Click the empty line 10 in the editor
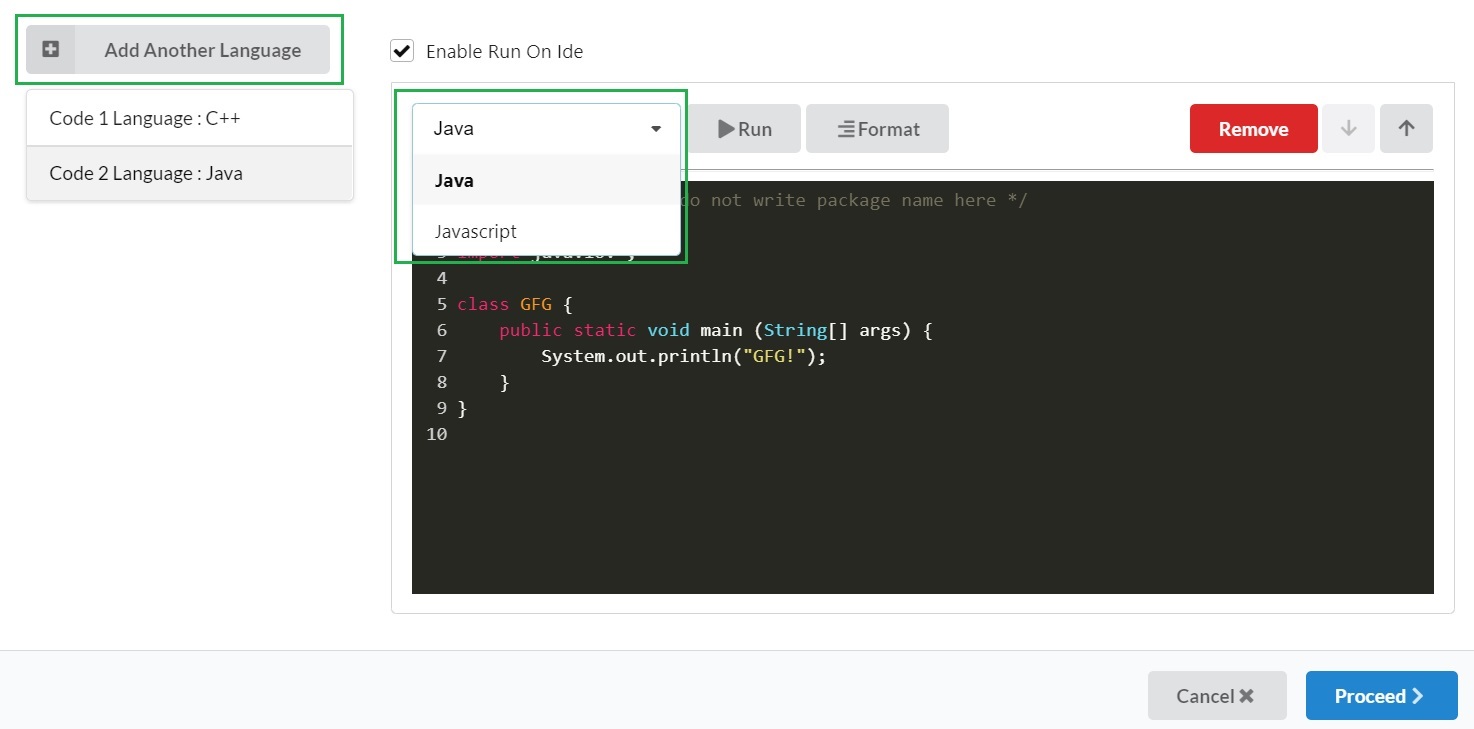The image size is (1474, 729). [x=700, y=434]
